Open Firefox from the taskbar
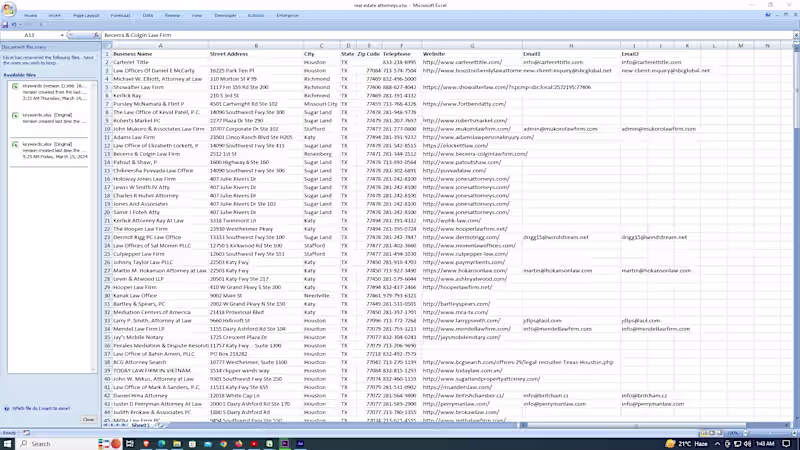This screenshot has height=450, width=800. pyautogui.click(x=239, y=443)
